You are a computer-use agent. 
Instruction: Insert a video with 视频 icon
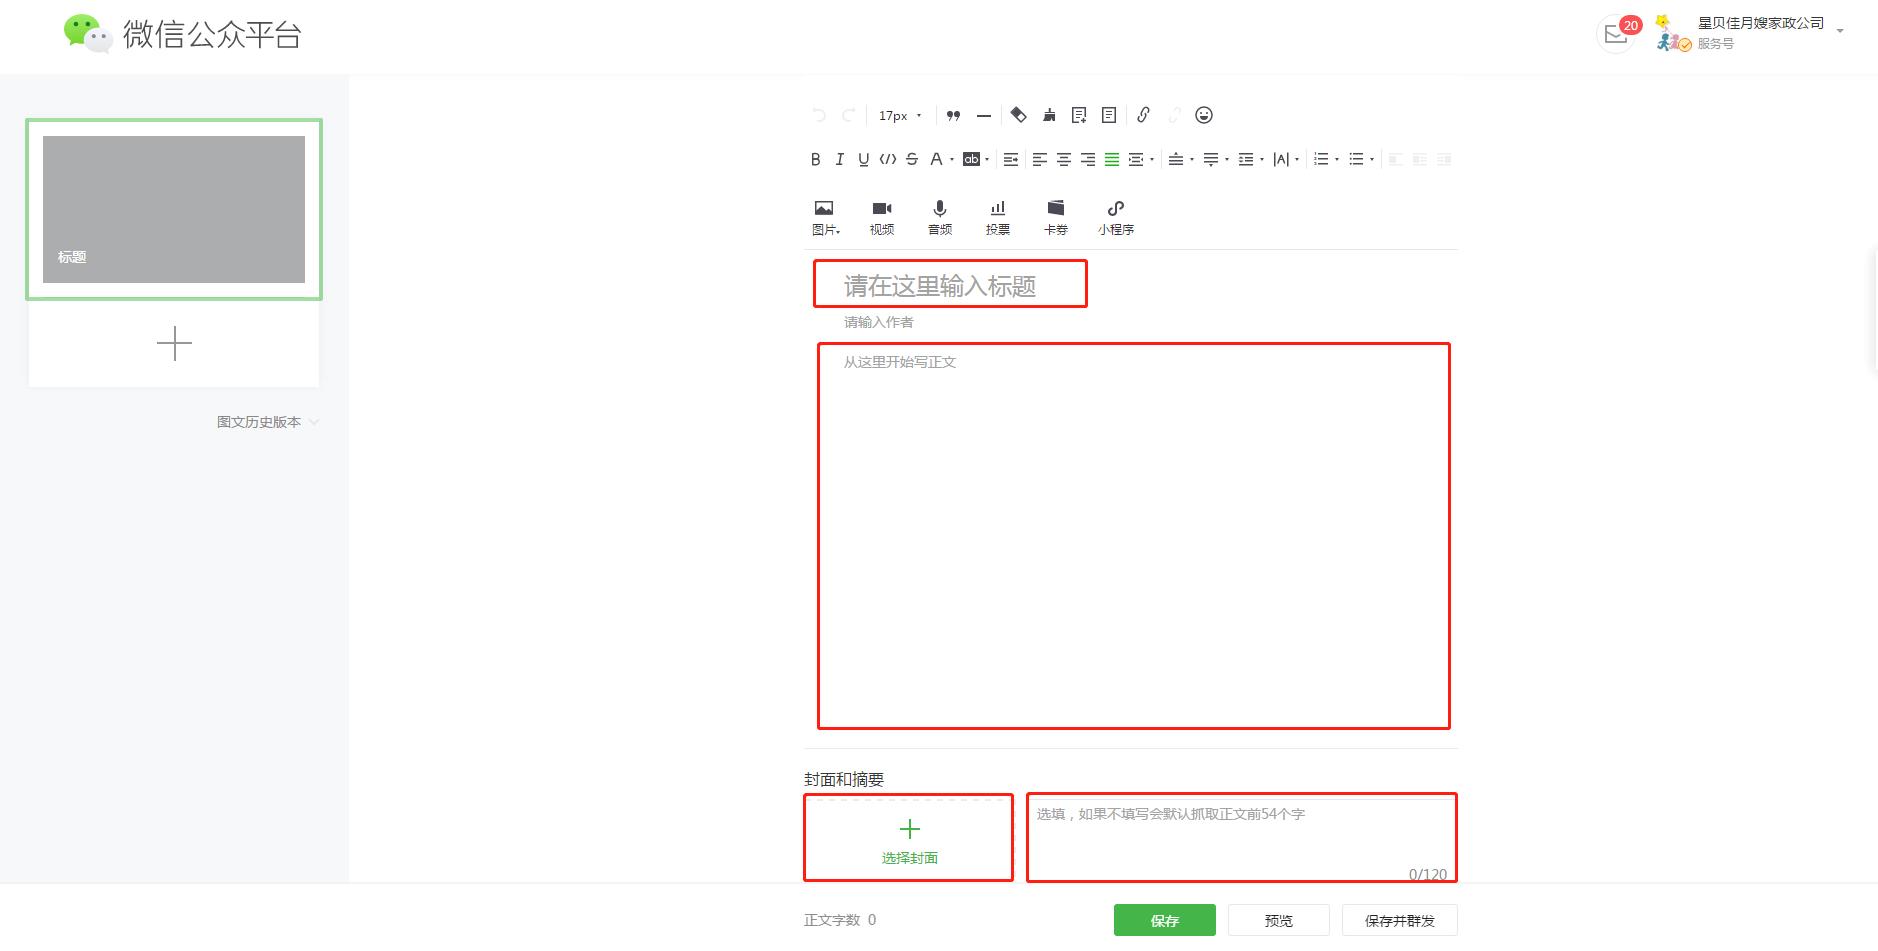(x=882, y=217)
